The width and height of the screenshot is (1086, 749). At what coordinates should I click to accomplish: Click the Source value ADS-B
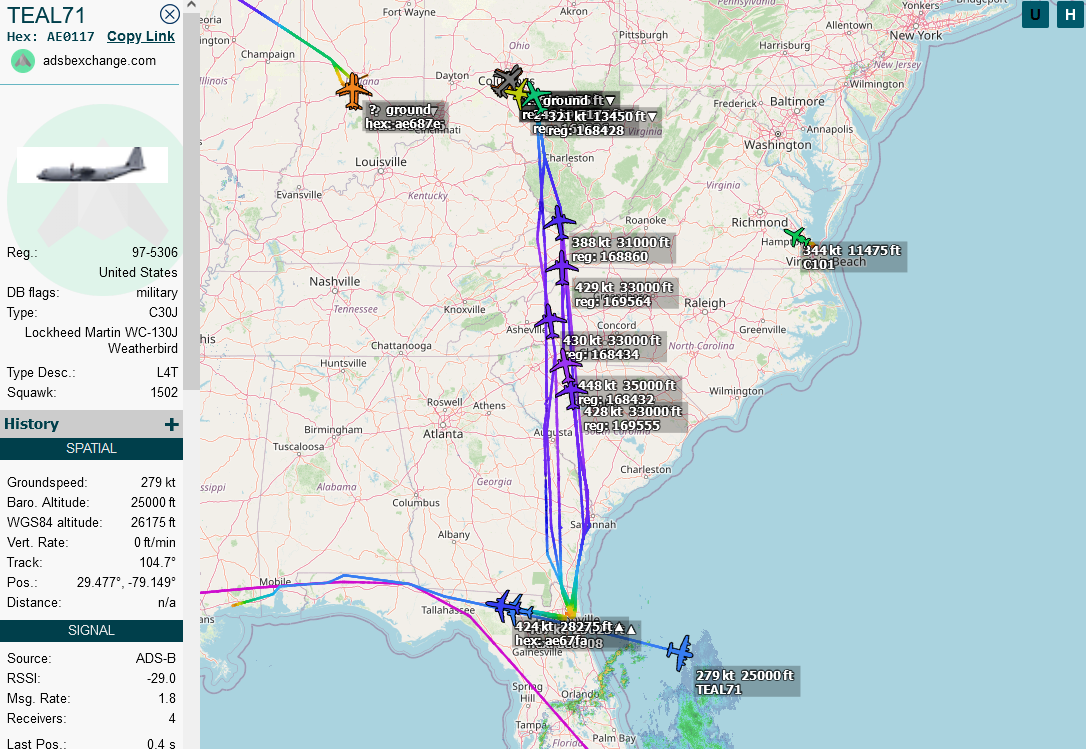(156, 658)
